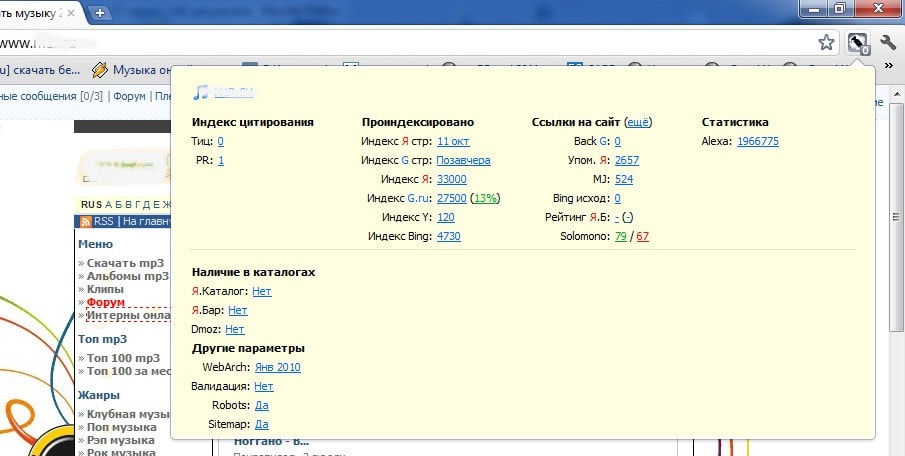Click the Alexa rank 1966775 link
Screen dimensions: 905x456
point(757,141)
